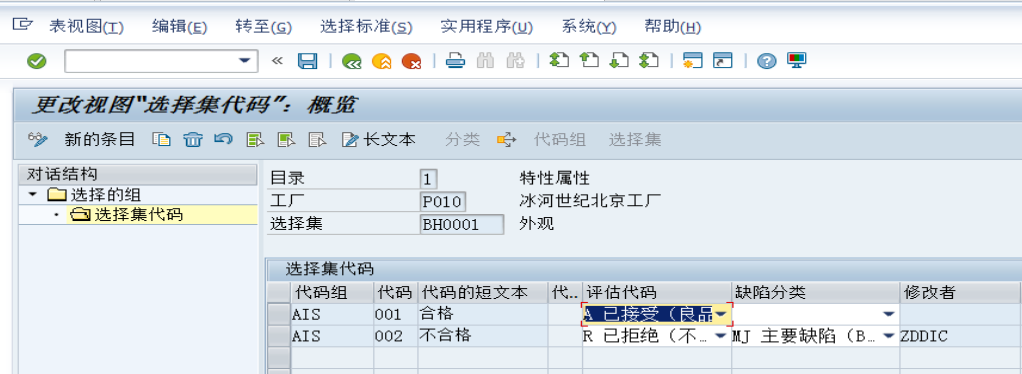Click the Delete trash can icon
Image resolution: width=1022 pixels, height=374 pixels.
coord(192,139)
